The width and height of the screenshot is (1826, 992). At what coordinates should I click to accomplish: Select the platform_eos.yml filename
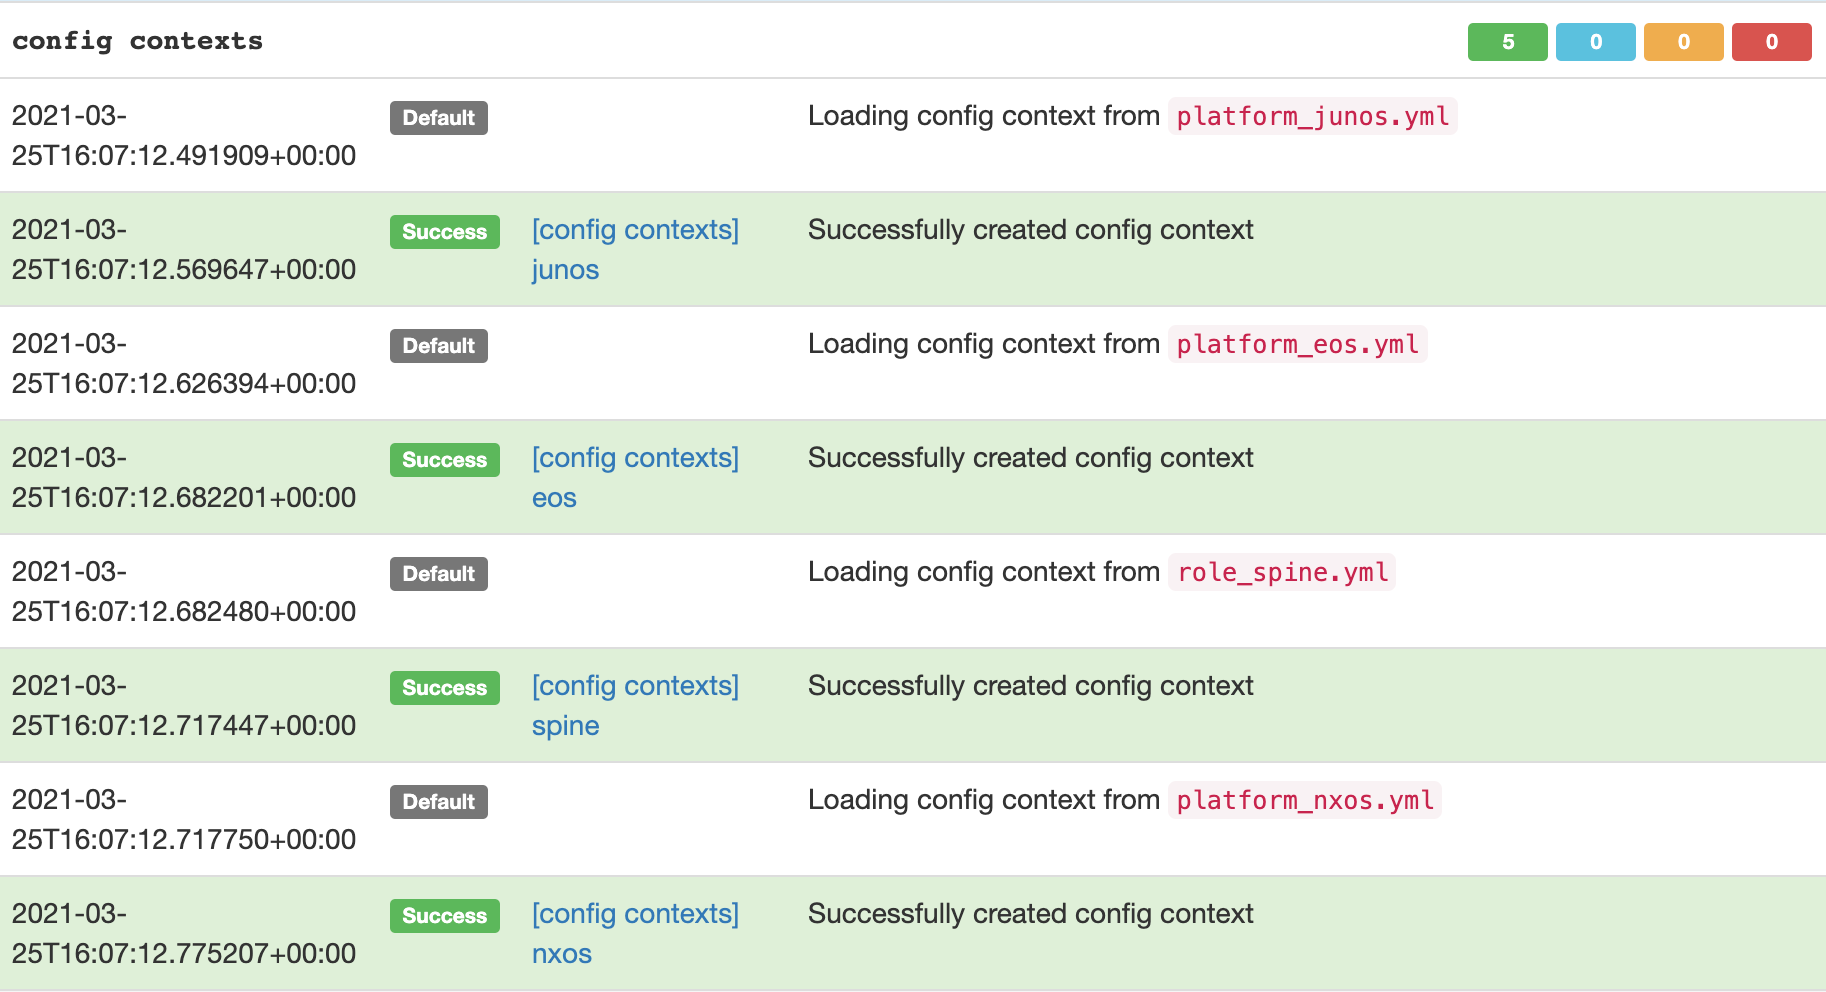(x=1296, y=344)
